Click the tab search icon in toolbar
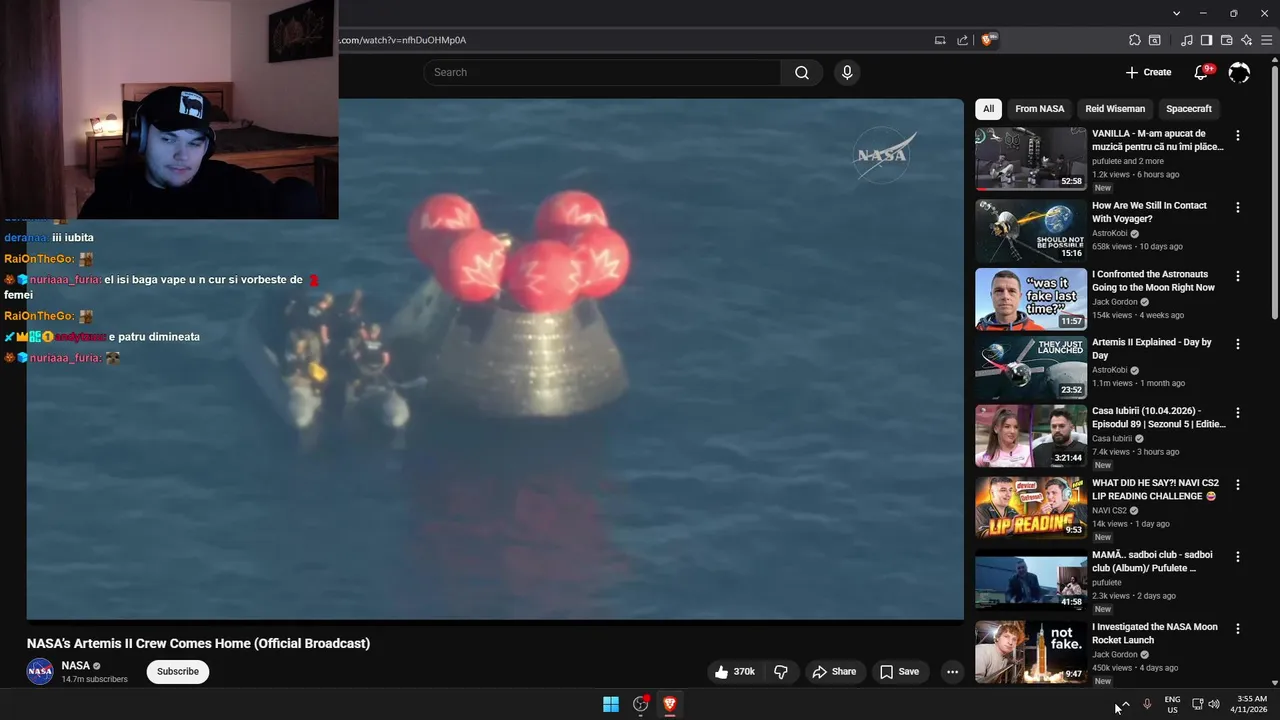Screen dimensions: 1280x720 [x=1154, y=40]
